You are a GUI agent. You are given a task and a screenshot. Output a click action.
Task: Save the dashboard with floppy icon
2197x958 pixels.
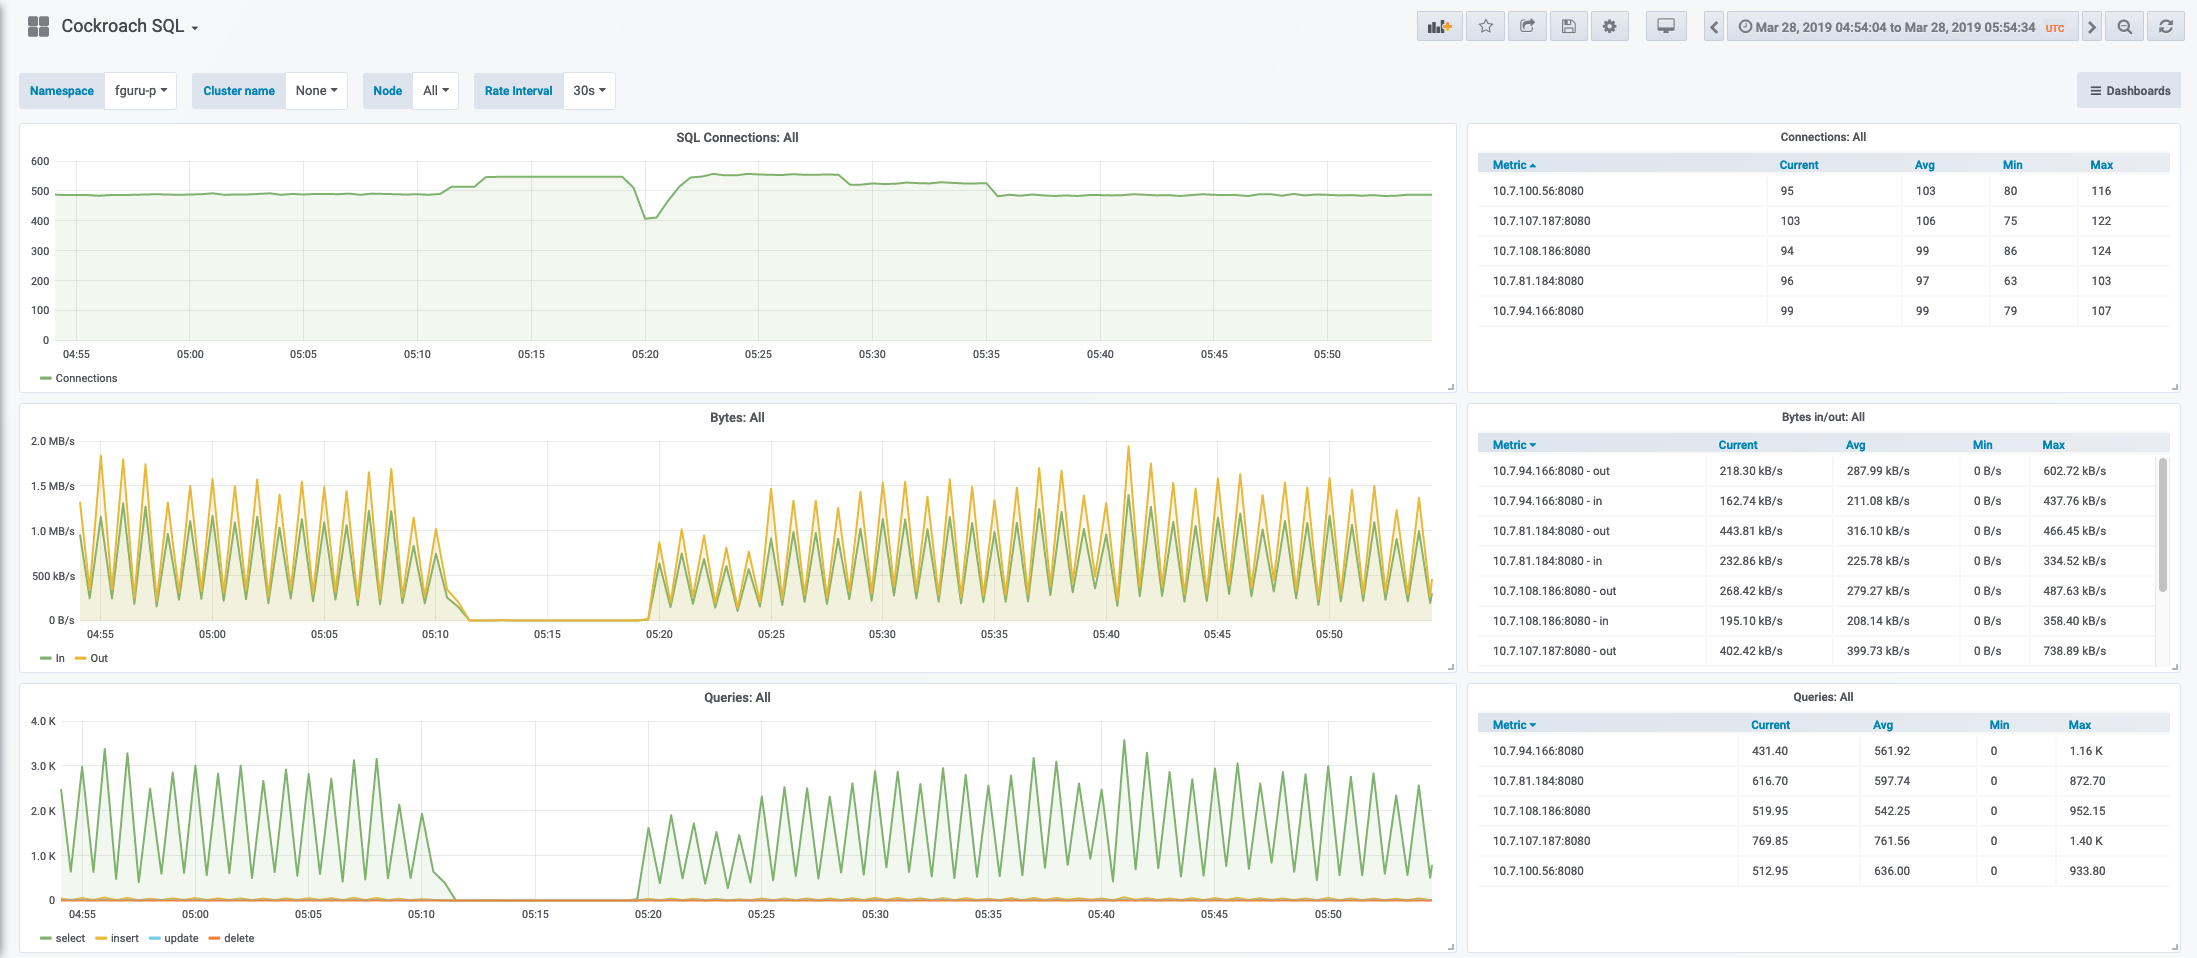[1569, 27]
